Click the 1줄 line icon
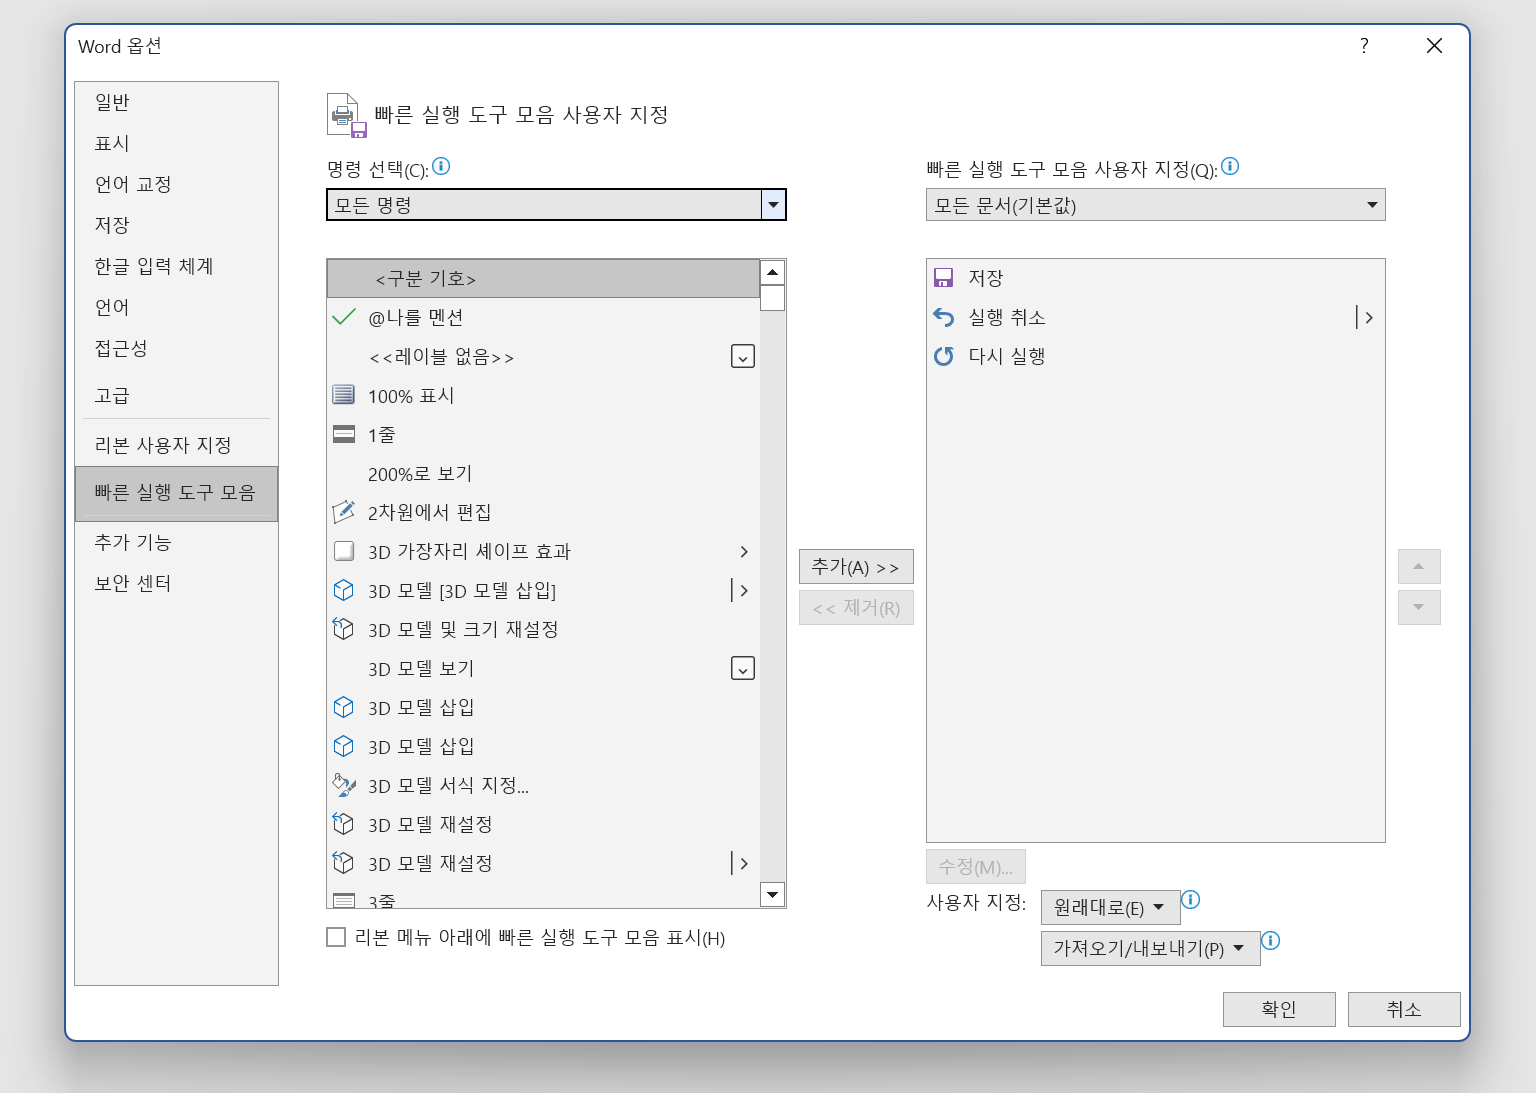Viewport: 1536px width, 1093px height. click(x=343, y=434)
